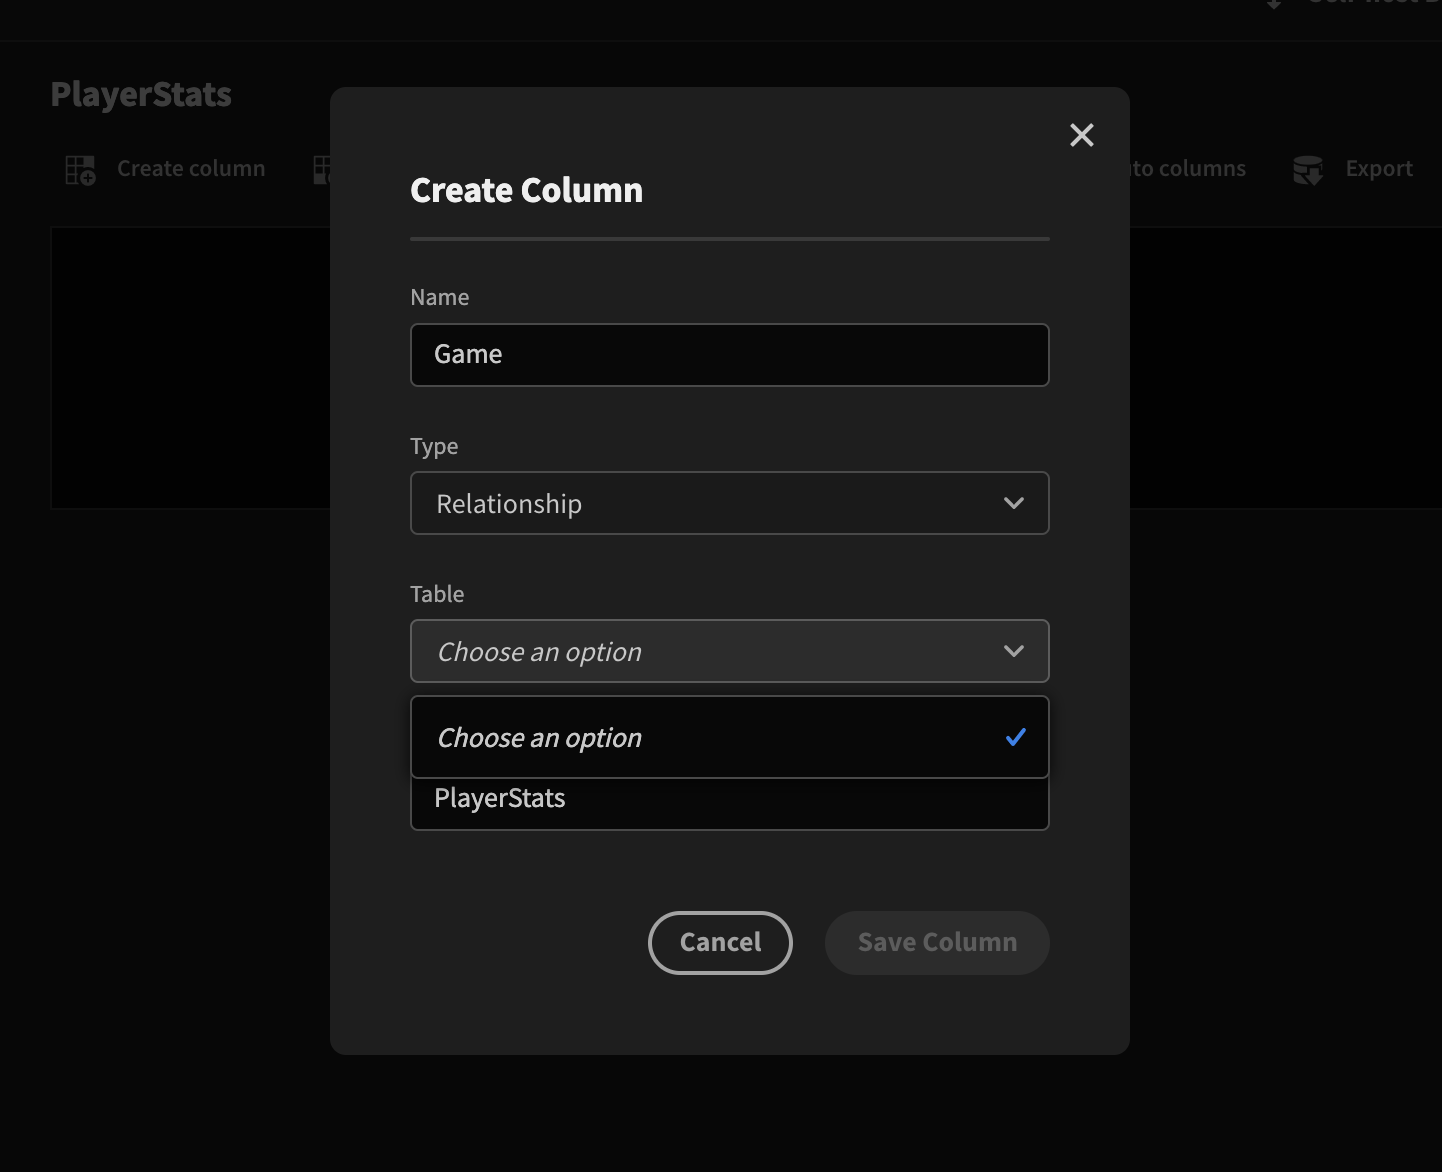The image size is (1442, 1172).
Task: Click the to columns toolbar option
Action: pos(1185,168)
